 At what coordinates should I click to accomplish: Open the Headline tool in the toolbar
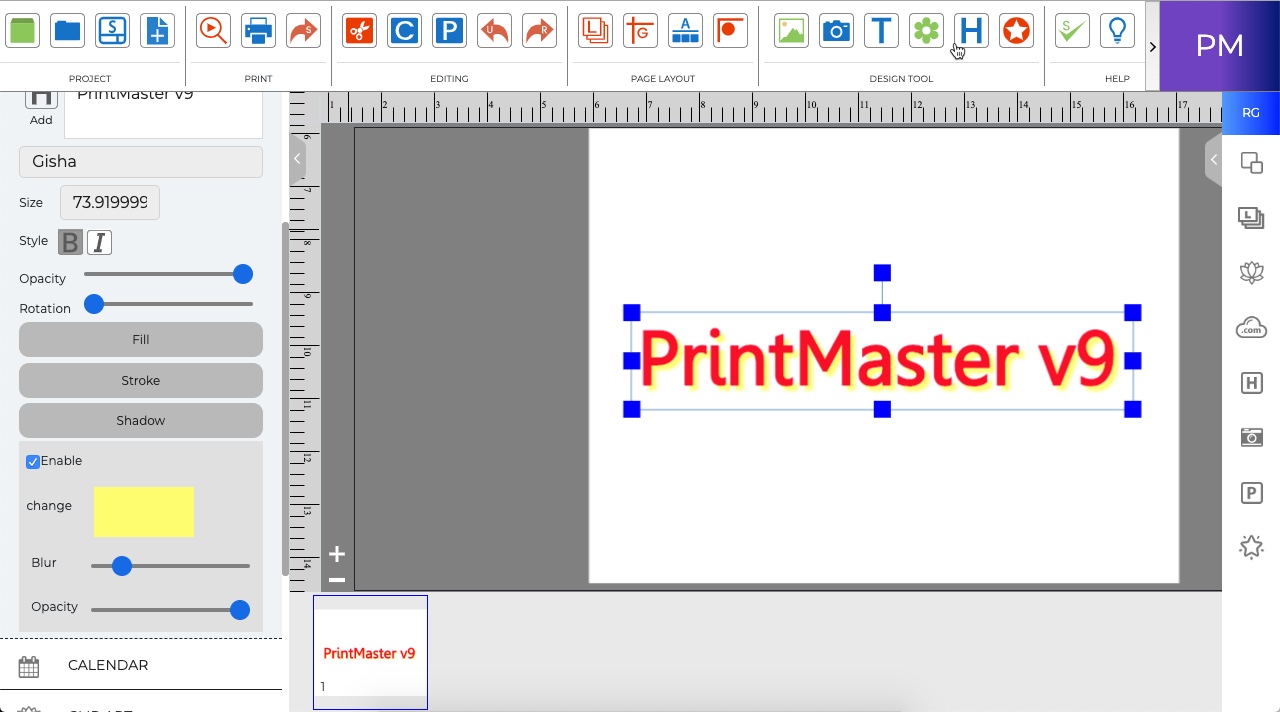[971, 30]
